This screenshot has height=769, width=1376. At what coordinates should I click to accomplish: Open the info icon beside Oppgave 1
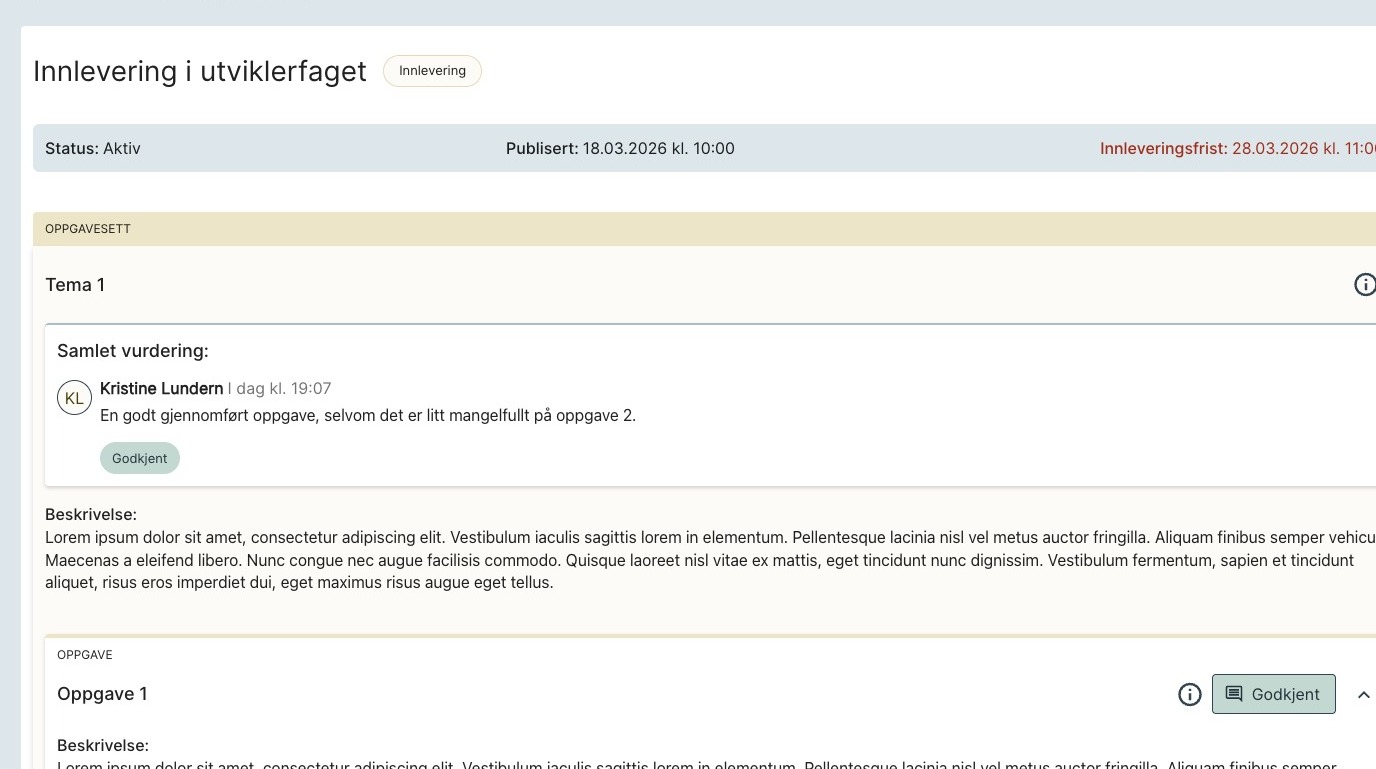tap(1189, 694)
